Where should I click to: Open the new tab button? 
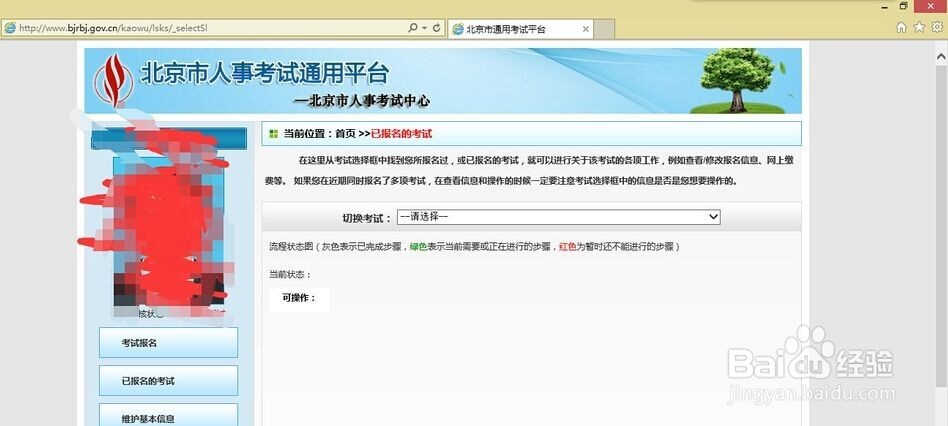(x=604, y=28)
